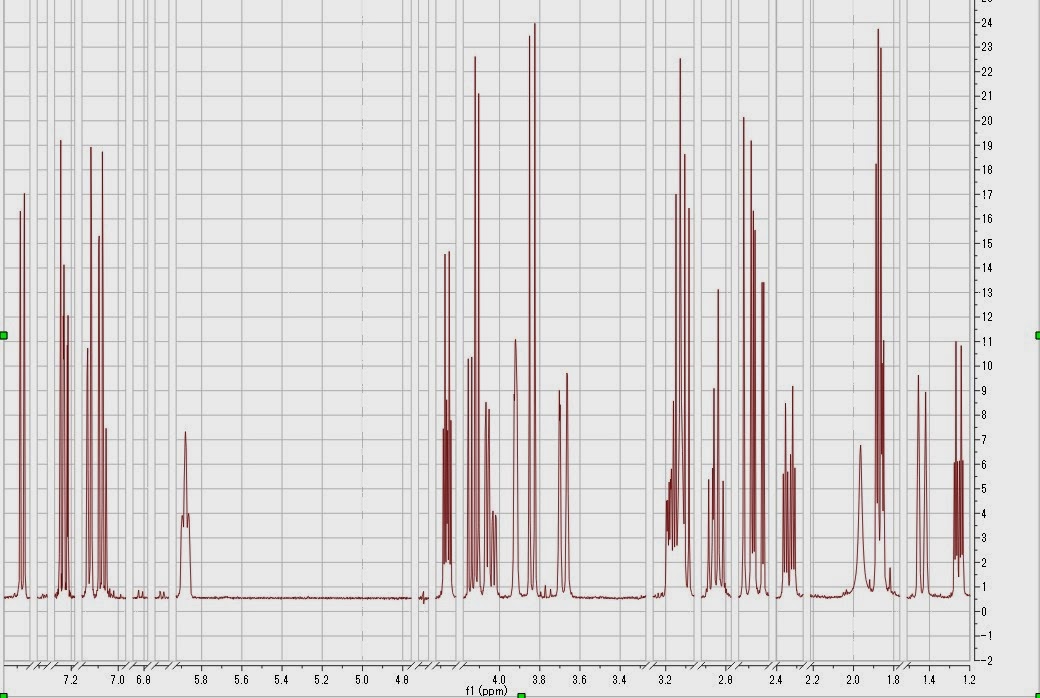Click the '1.8' tick label on the ppm axis
The height and width of the screenshot is (698, 1040).
point(893,680)
